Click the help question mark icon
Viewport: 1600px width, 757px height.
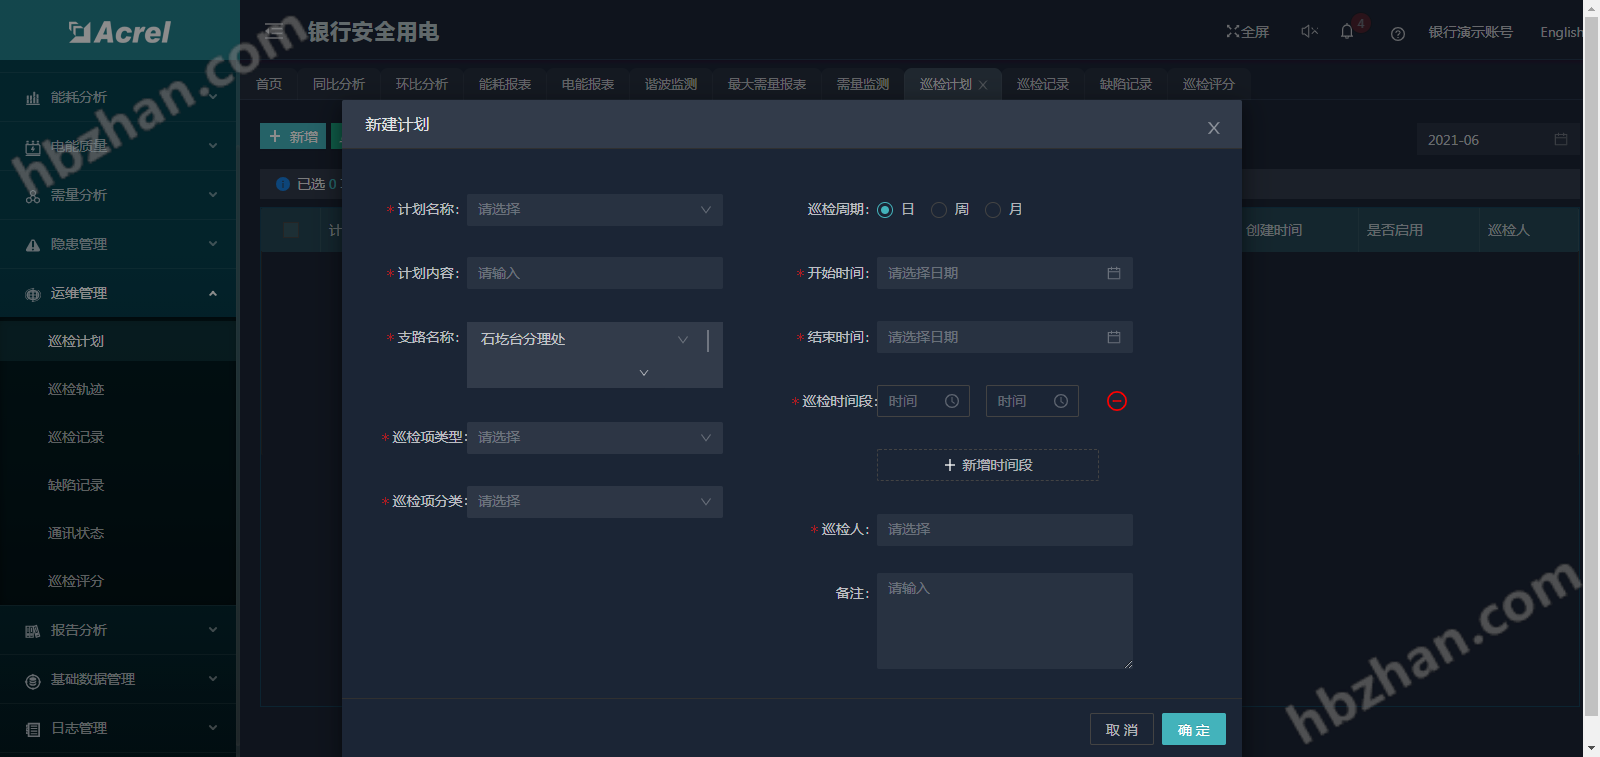(1398, 34)
